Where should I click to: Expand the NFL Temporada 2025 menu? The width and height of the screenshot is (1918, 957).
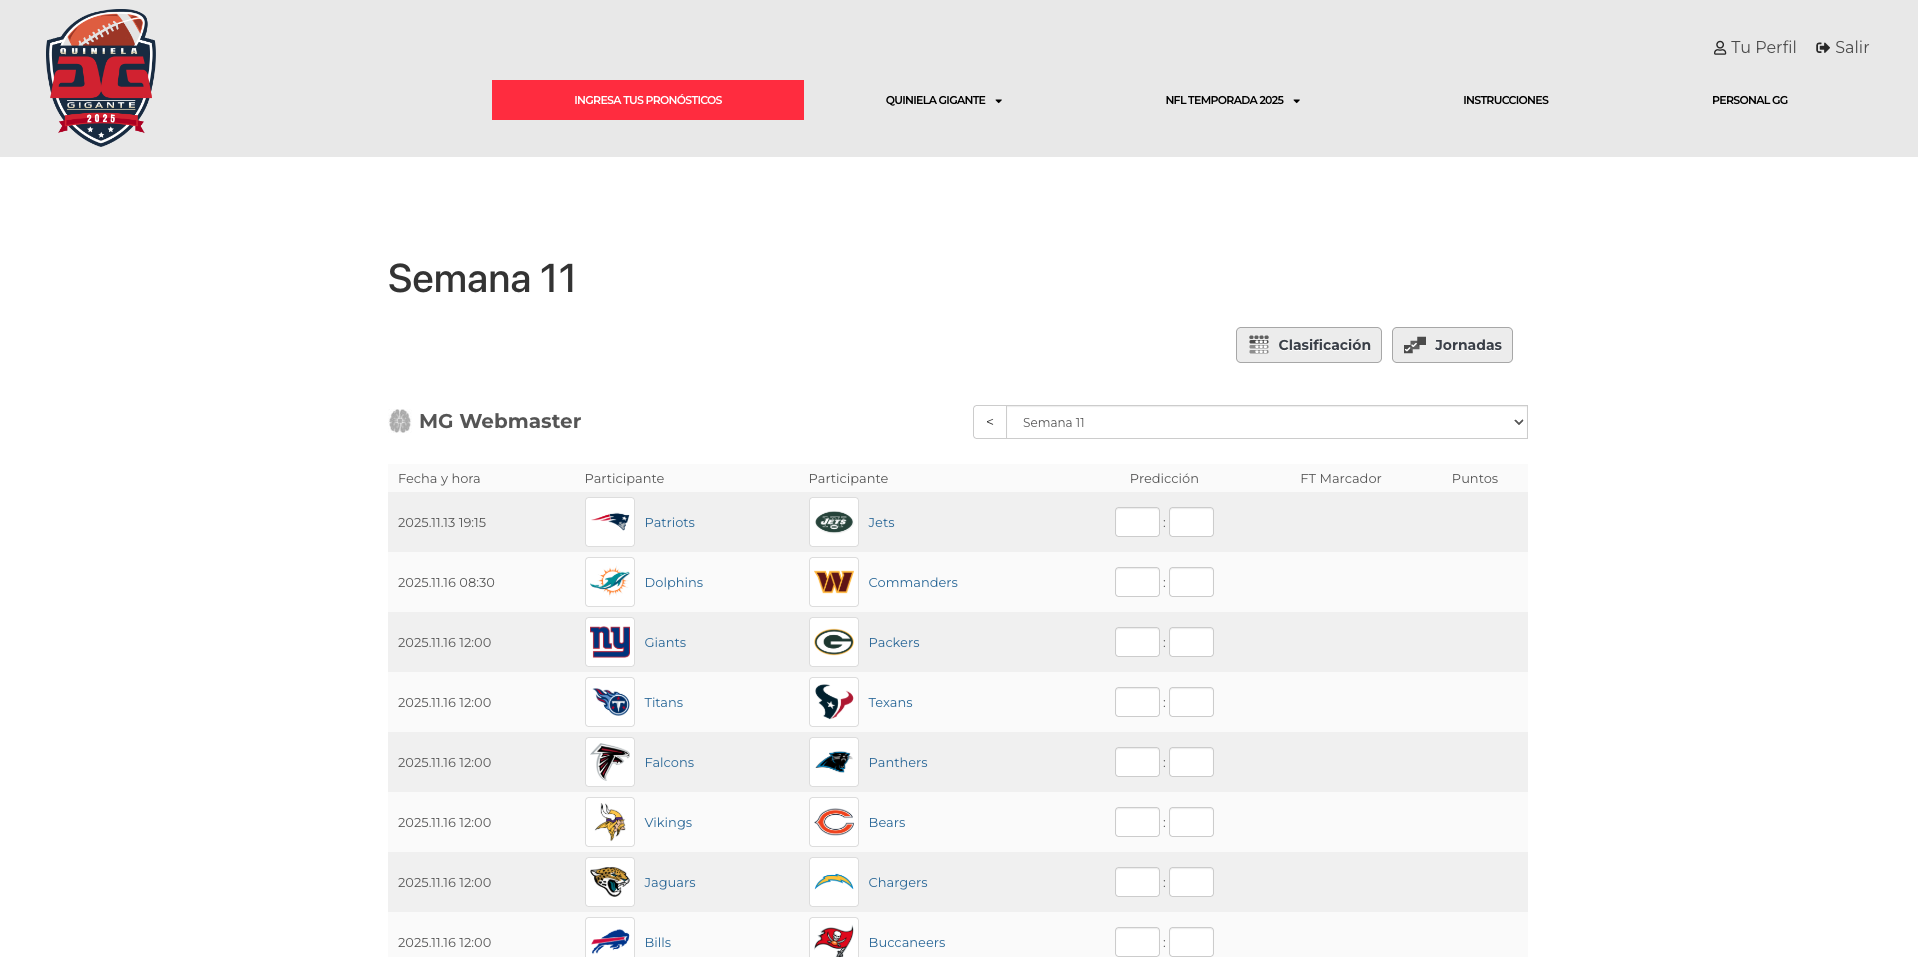(1232, 100)
